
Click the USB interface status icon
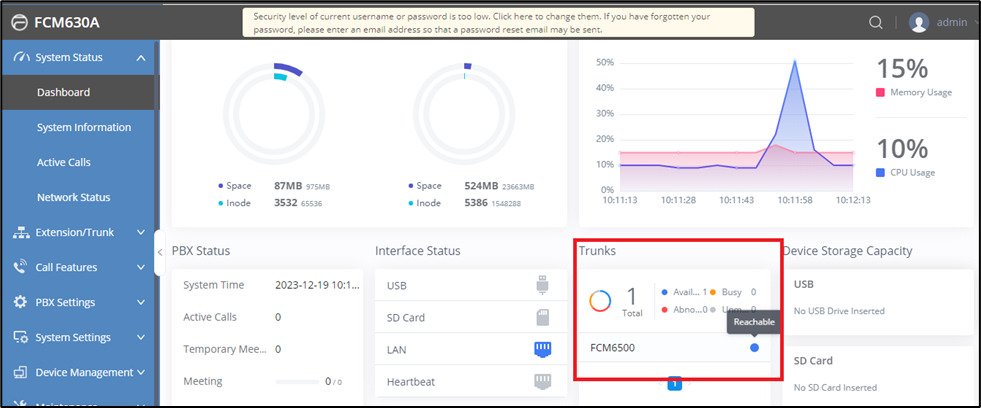[542, 285]
